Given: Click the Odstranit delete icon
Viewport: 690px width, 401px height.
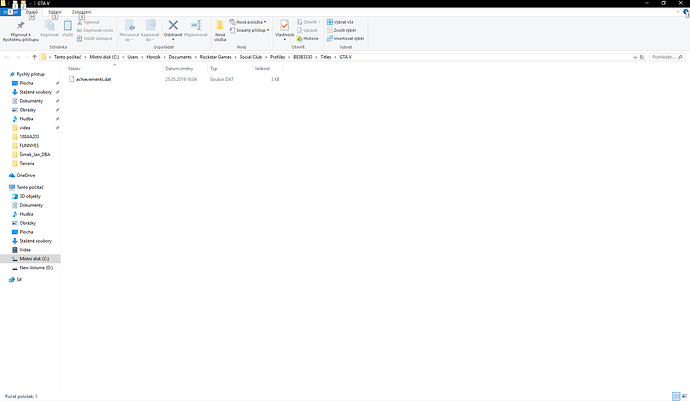Looking at the screenshot, I should [173, 27].
